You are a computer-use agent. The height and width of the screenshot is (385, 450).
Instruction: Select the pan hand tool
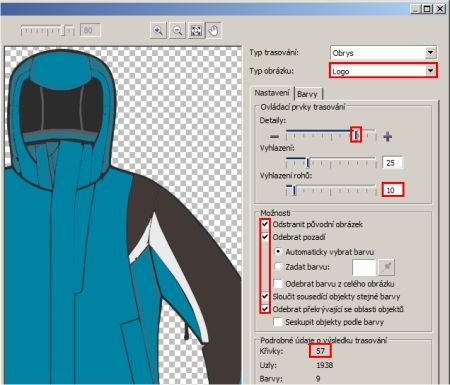coord(214,31)
